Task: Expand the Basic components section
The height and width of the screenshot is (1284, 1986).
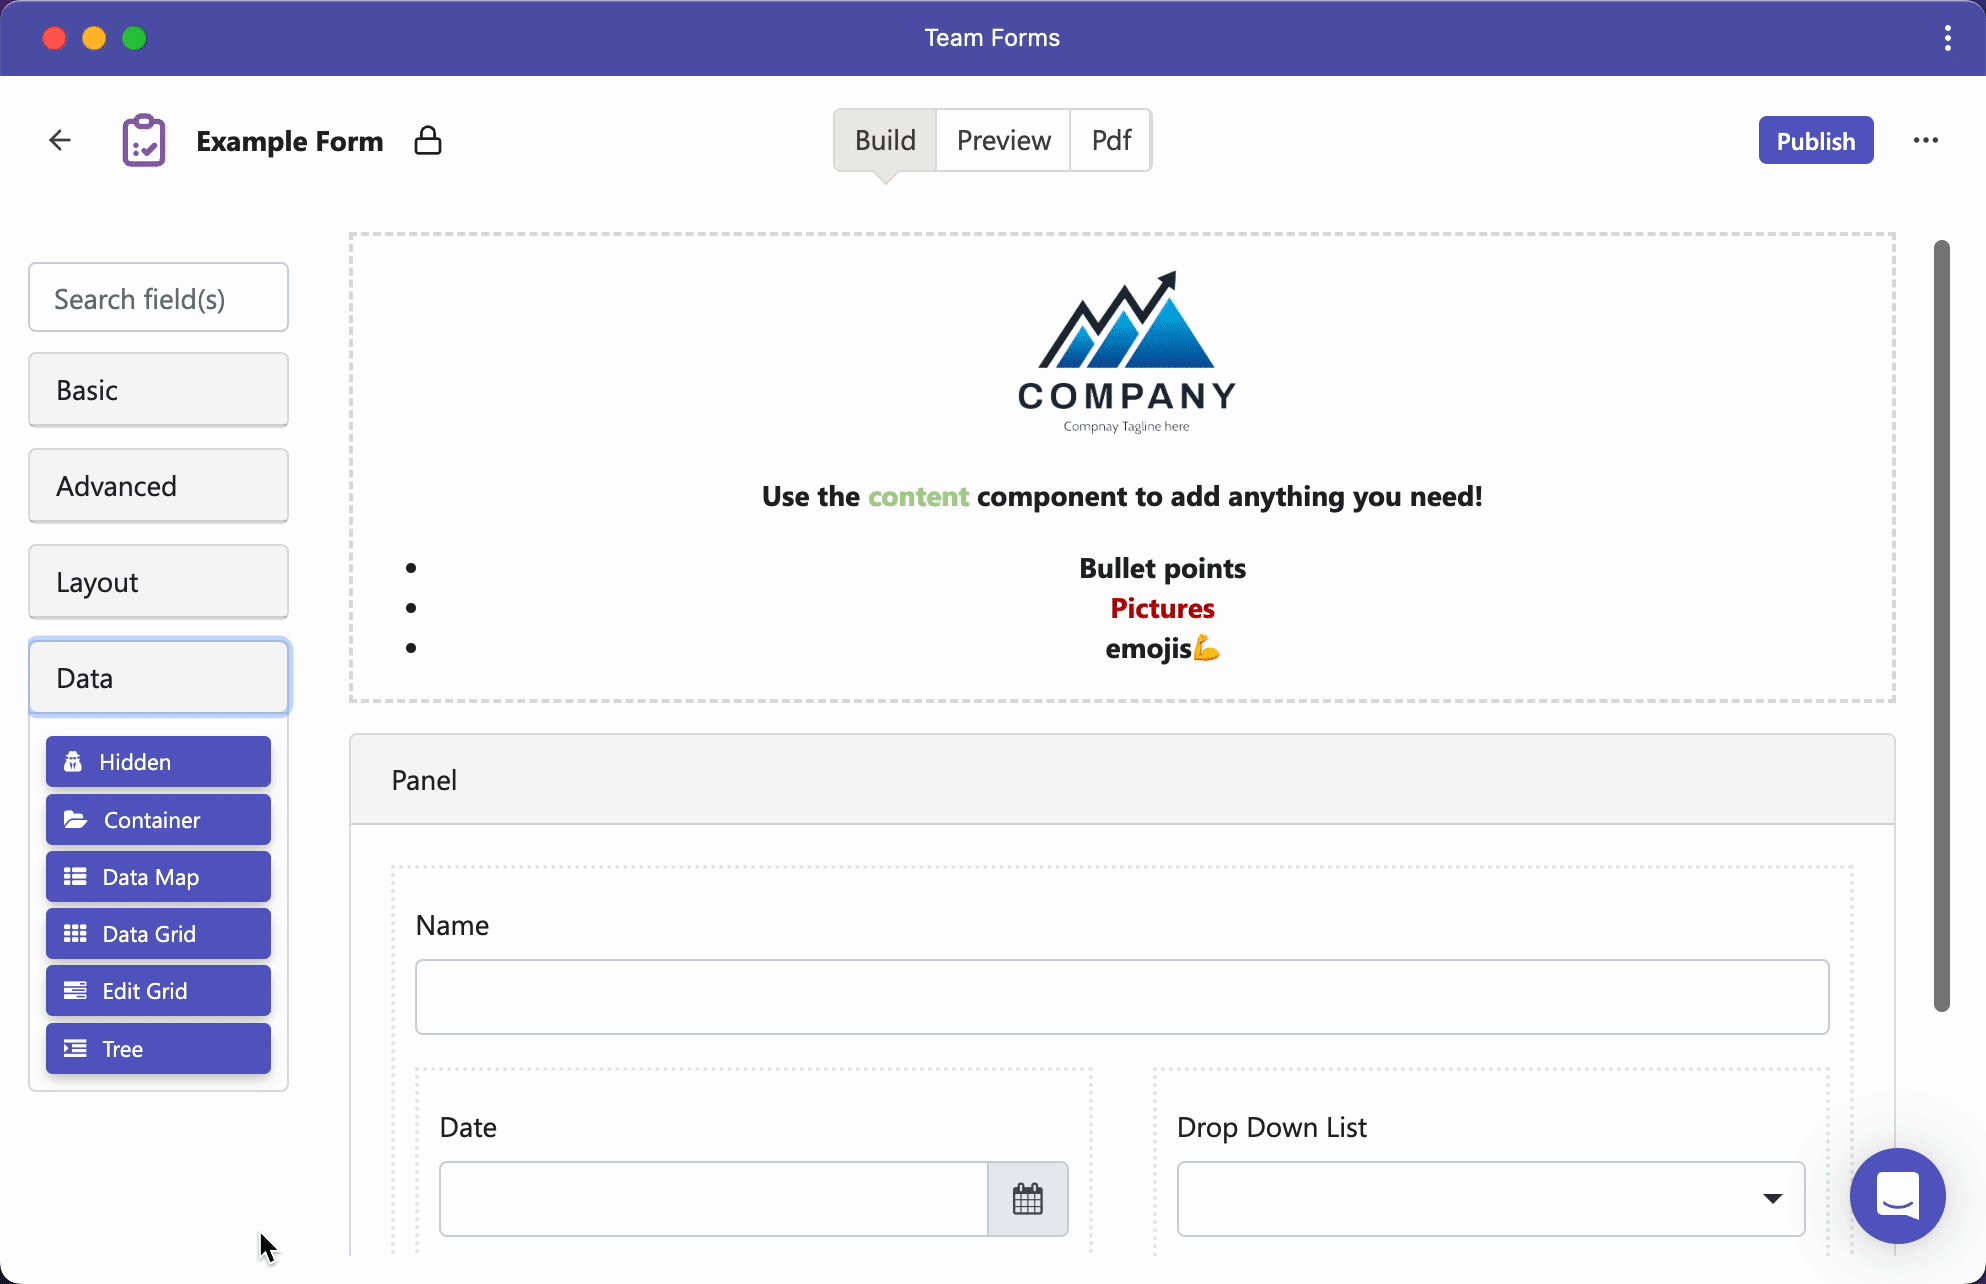Action: [158, 390]
